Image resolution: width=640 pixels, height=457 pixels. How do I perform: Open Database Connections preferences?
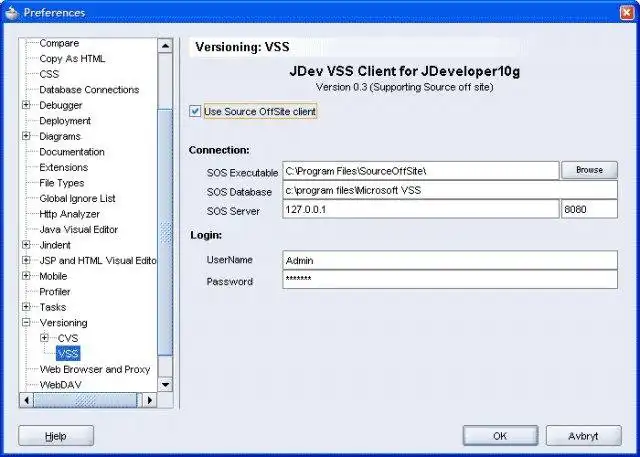(89, 89)
